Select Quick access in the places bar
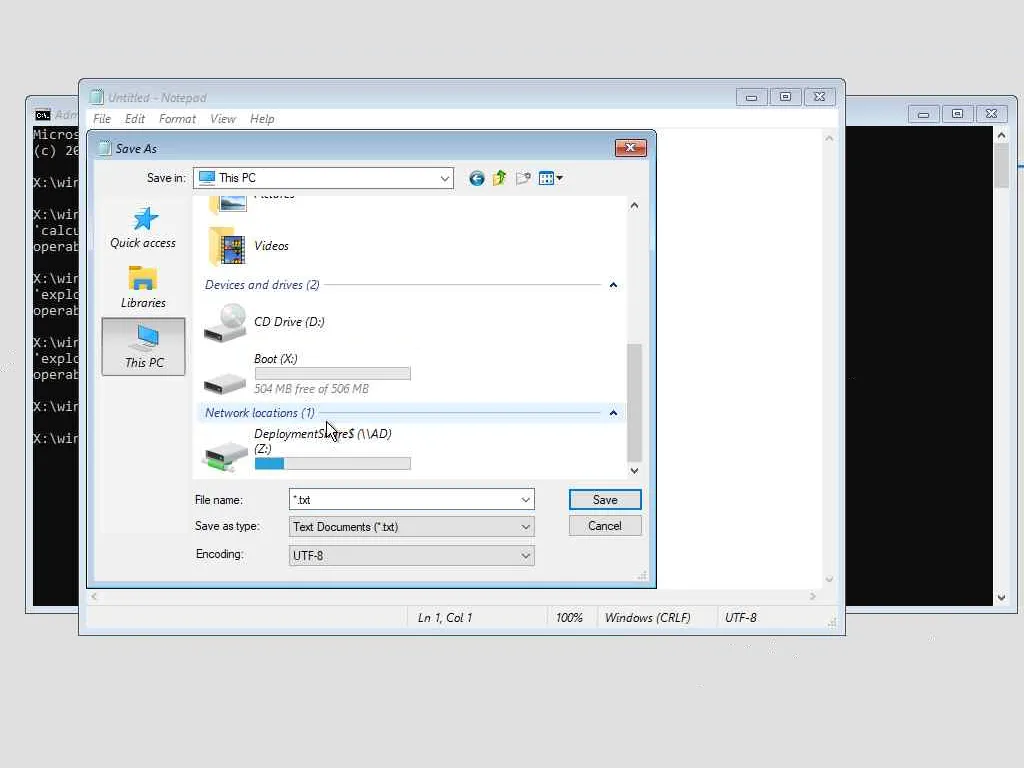1024x768 pixels. click(143, 228)
